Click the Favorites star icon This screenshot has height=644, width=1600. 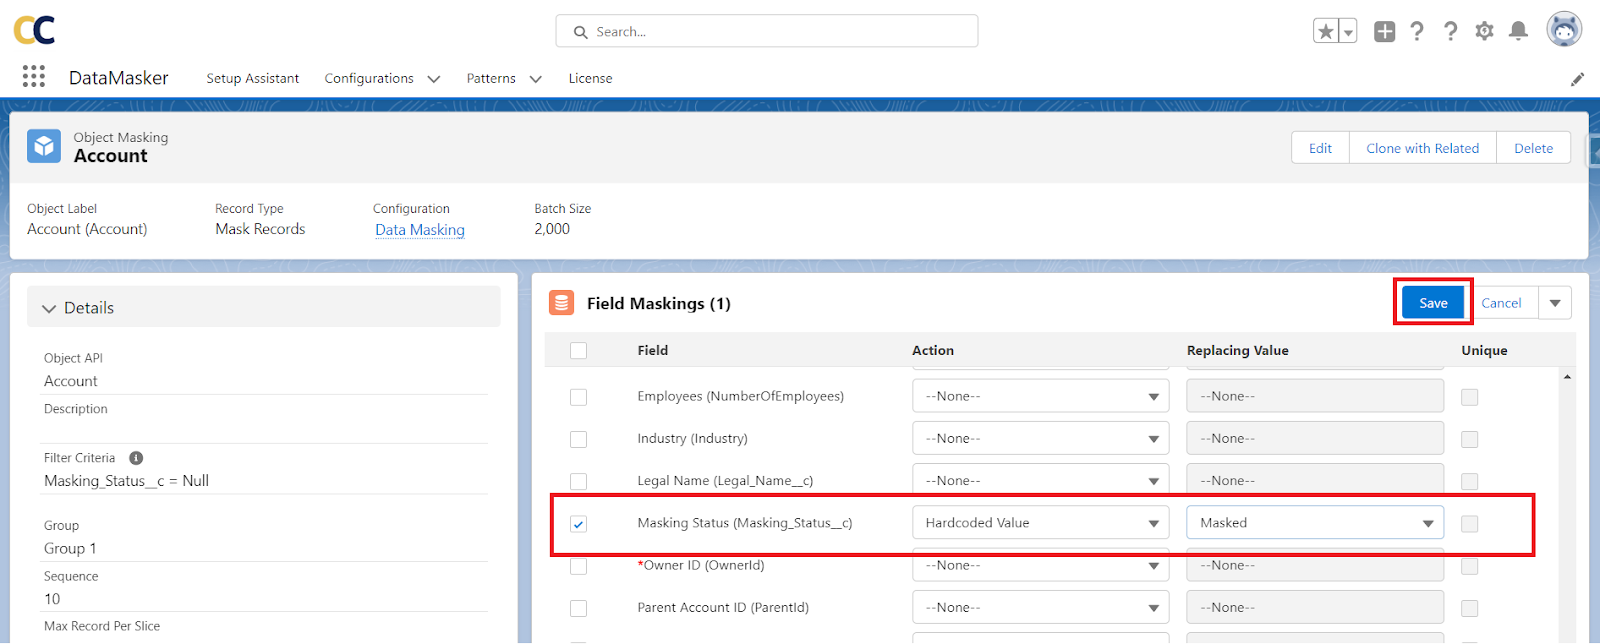click(x=1325, y=32)
